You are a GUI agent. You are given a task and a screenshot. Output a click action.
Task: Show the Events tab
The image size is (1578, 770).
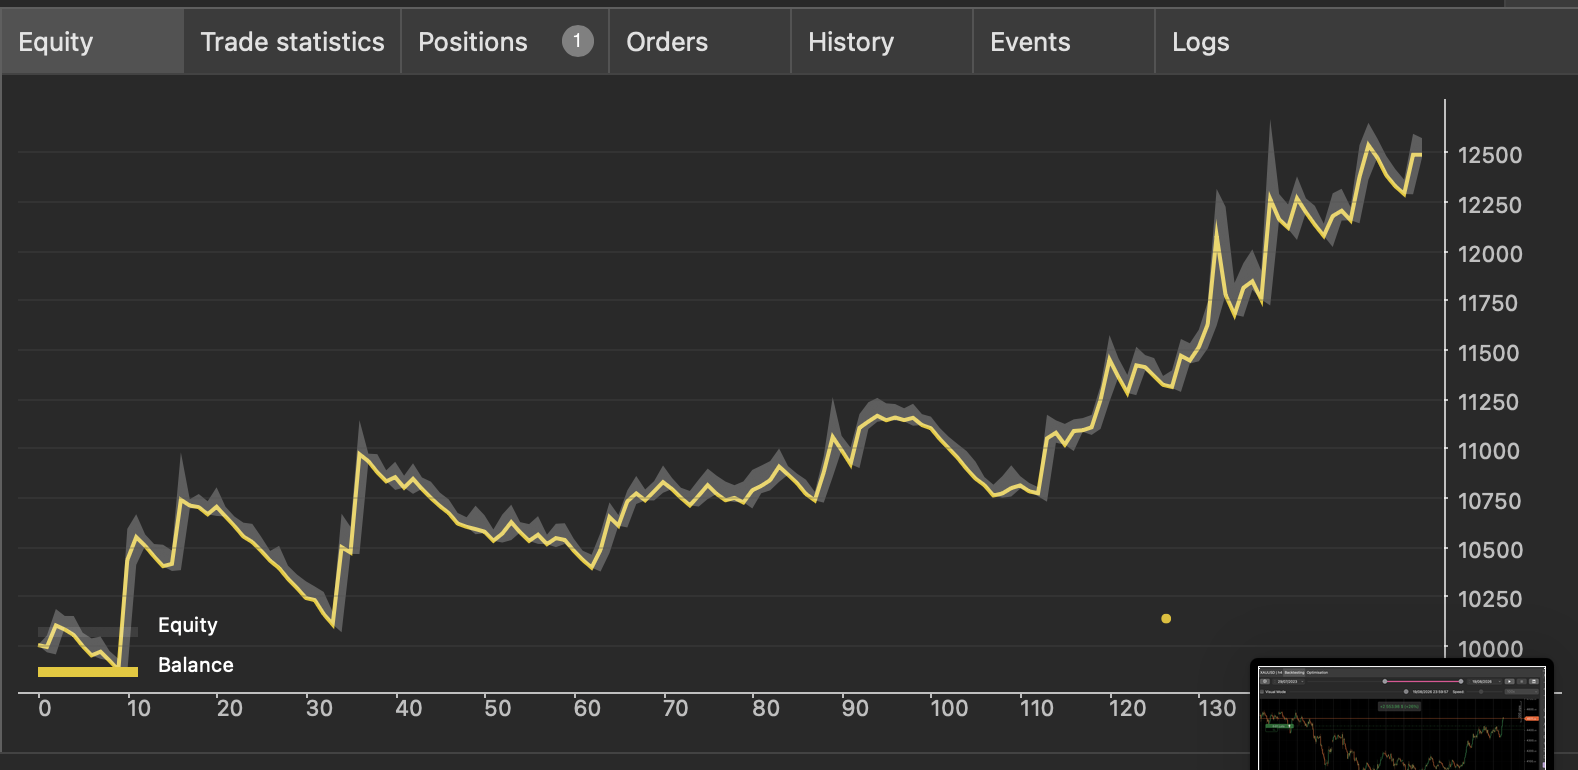tap(1064, 42)
